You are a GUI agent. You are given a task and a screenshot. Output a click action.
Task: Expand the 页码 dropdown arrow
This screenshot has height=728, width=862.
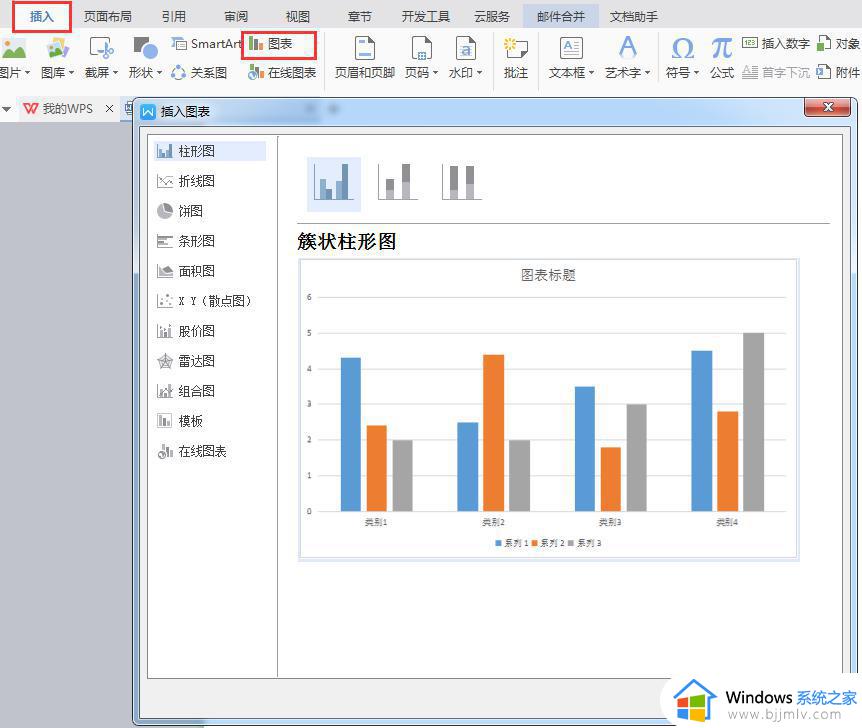pos(435,73)
